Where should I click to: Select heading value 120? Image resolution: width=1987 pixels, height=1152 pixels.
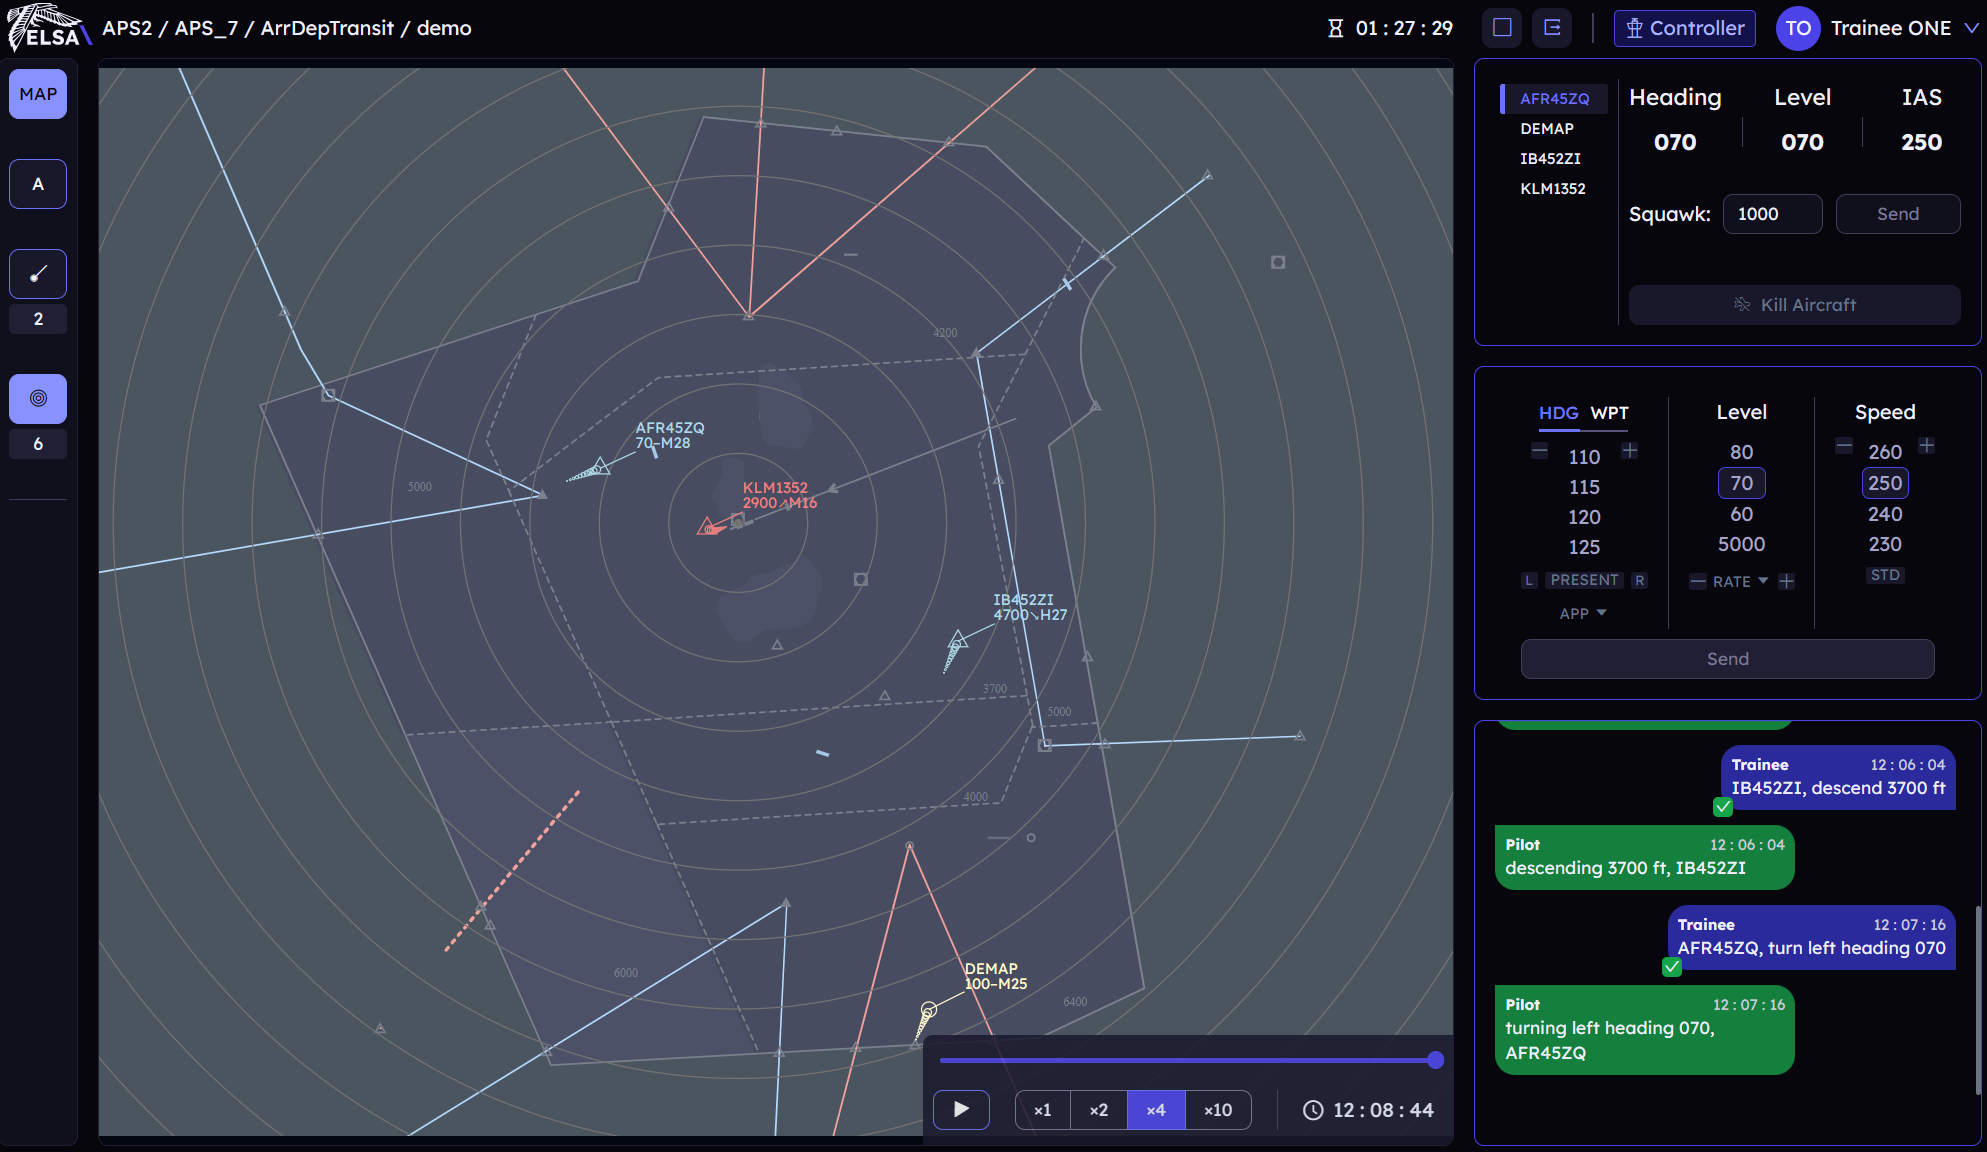[x=1584, y=517]
